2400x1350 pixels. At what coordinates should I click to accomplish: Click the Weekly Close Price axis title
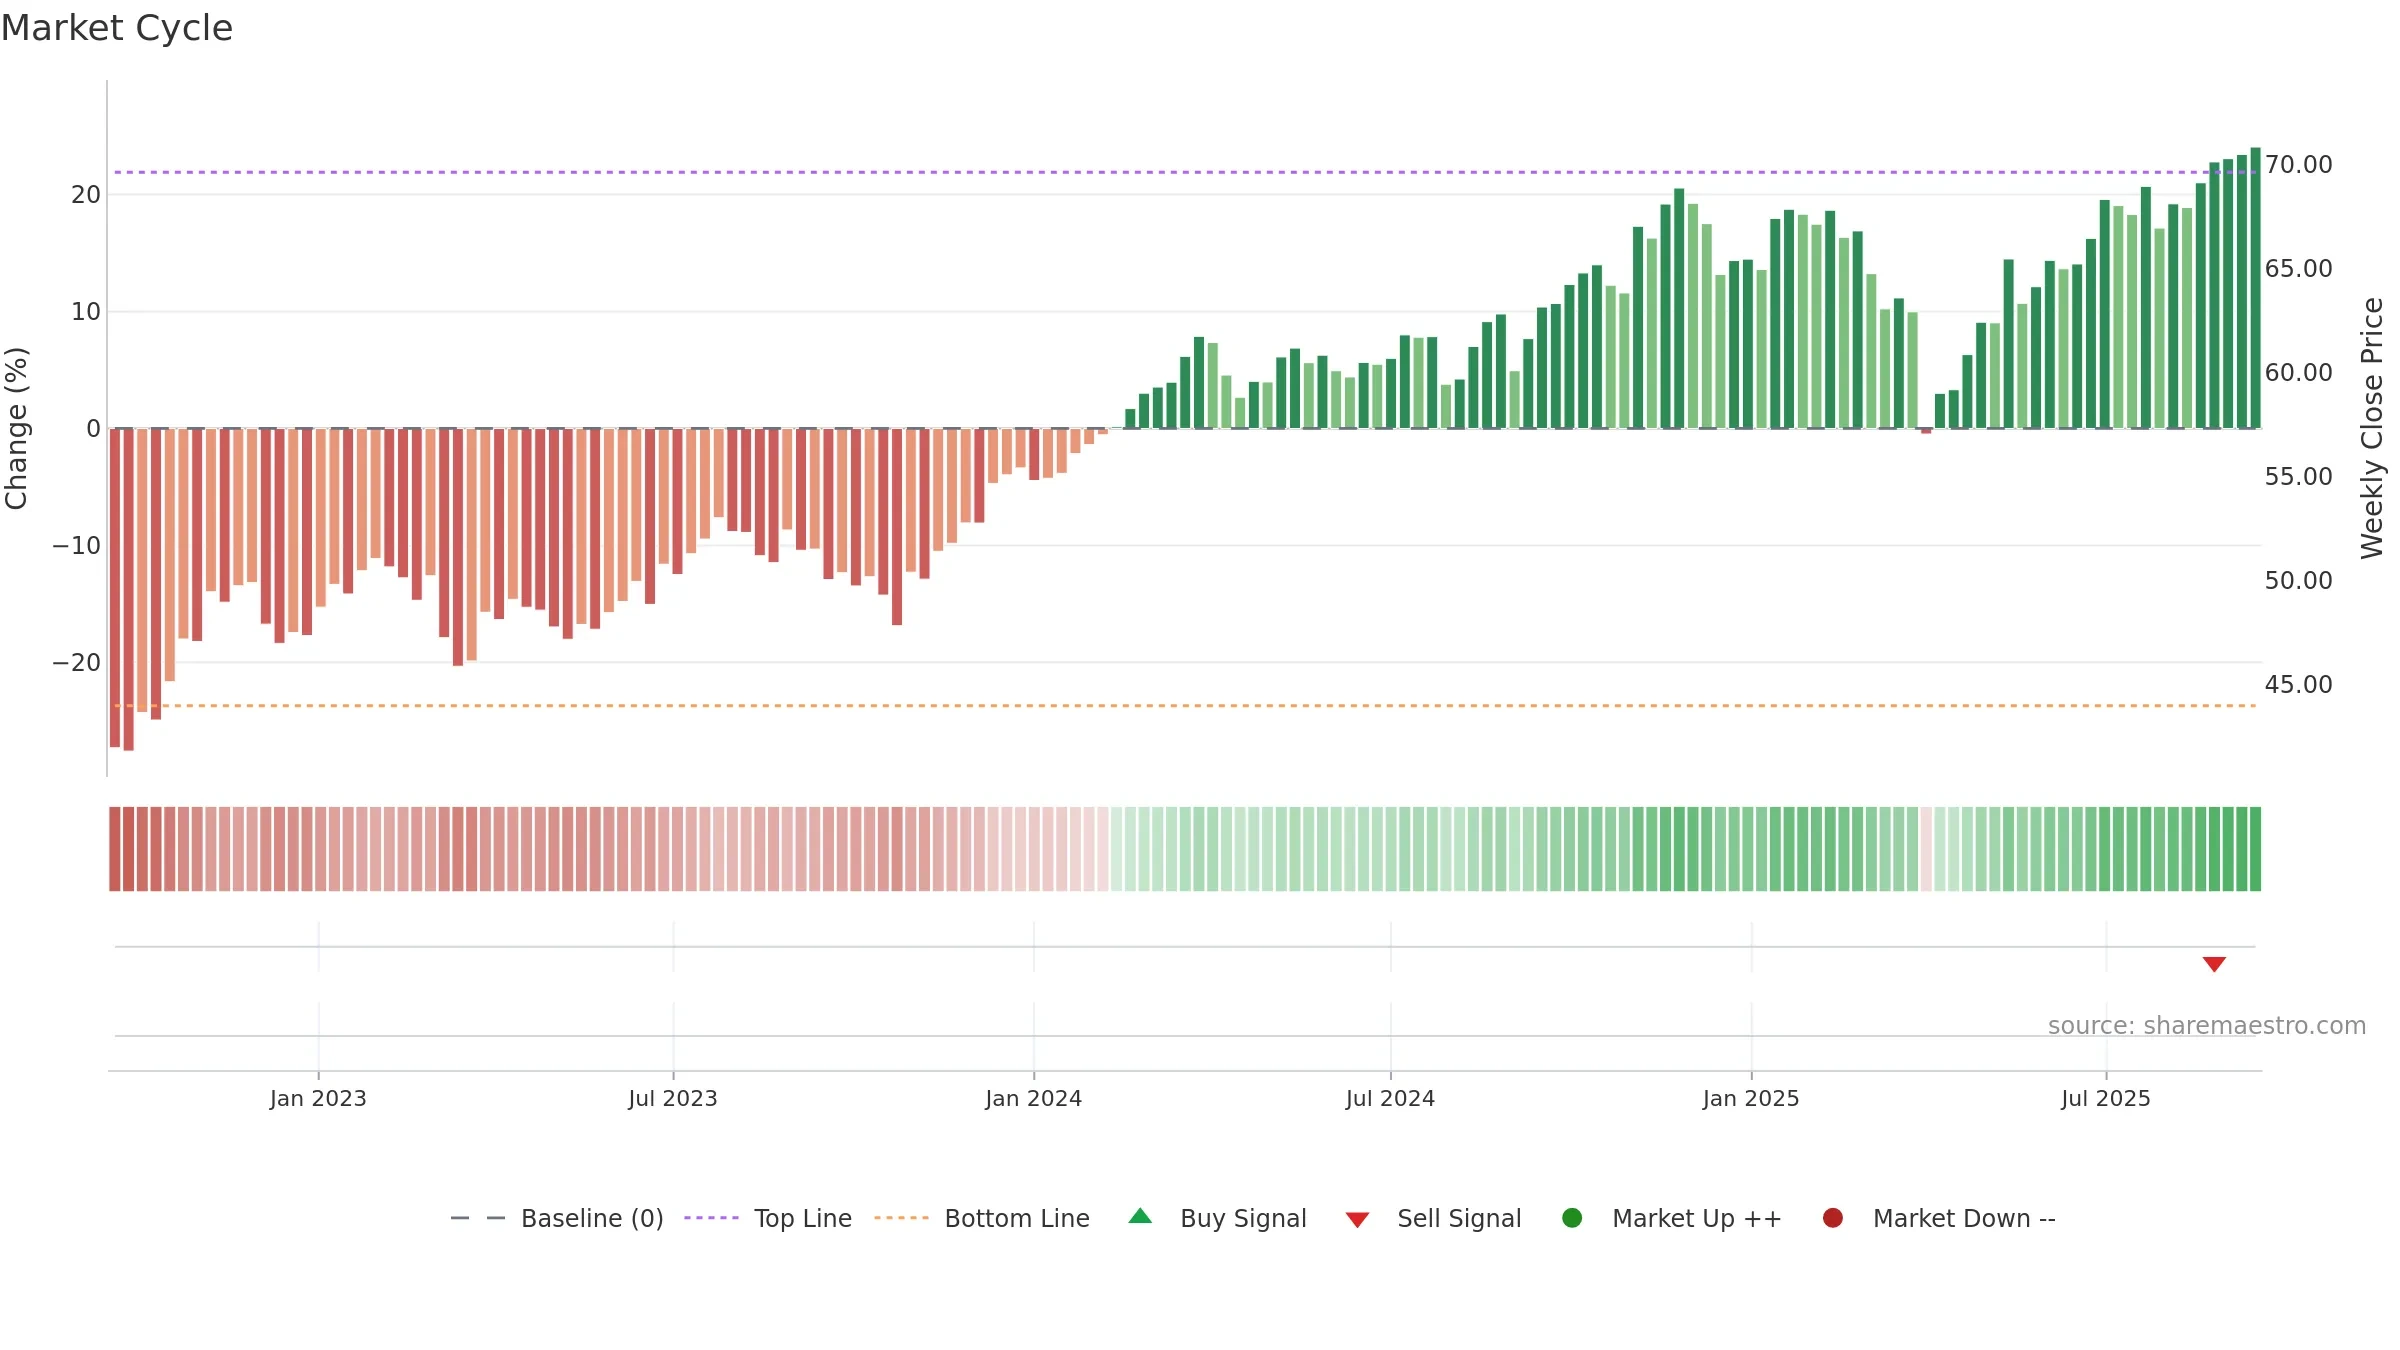[x=2372, y=428]
